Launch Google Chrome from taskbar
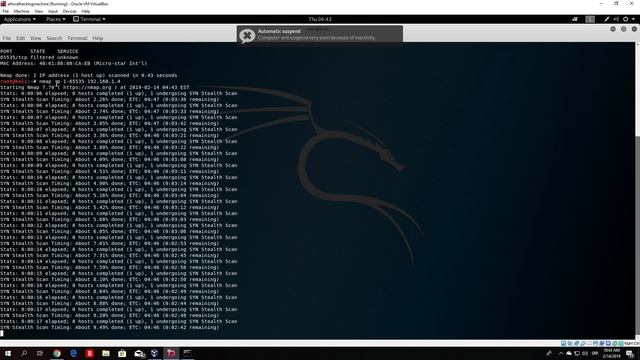The image size is (640, 360). click(x=57, y=353)
